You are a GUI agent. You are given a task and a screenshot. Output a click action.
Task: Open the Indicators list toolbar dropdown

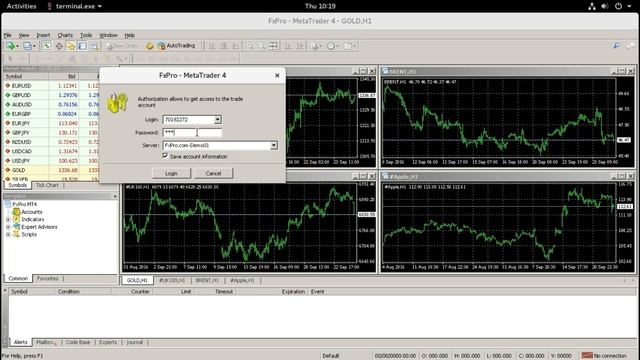click(x=316, y=46)
